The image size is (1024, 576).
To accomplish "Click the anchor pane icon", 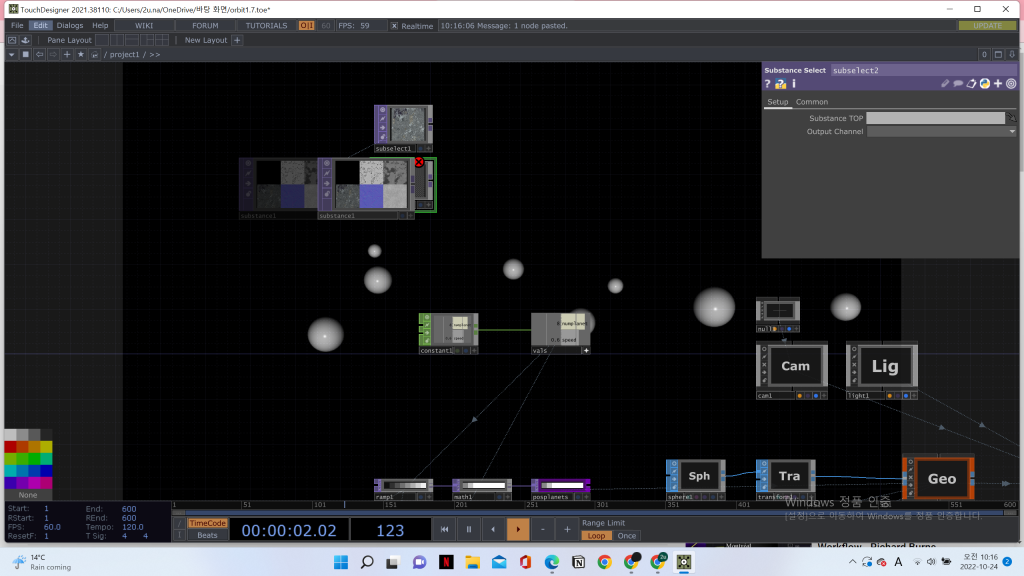I will point(25,40).
